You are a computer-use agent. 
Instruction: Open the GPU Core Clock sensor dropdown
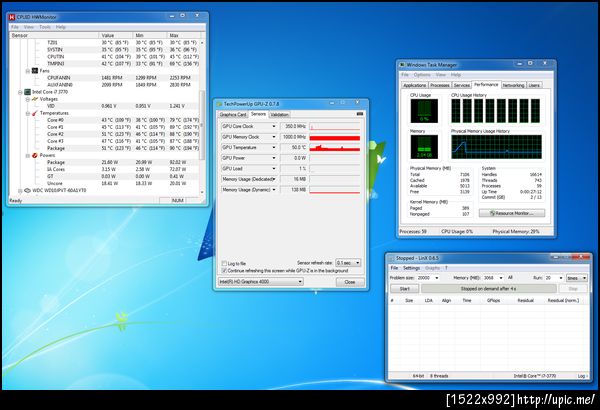274,126
